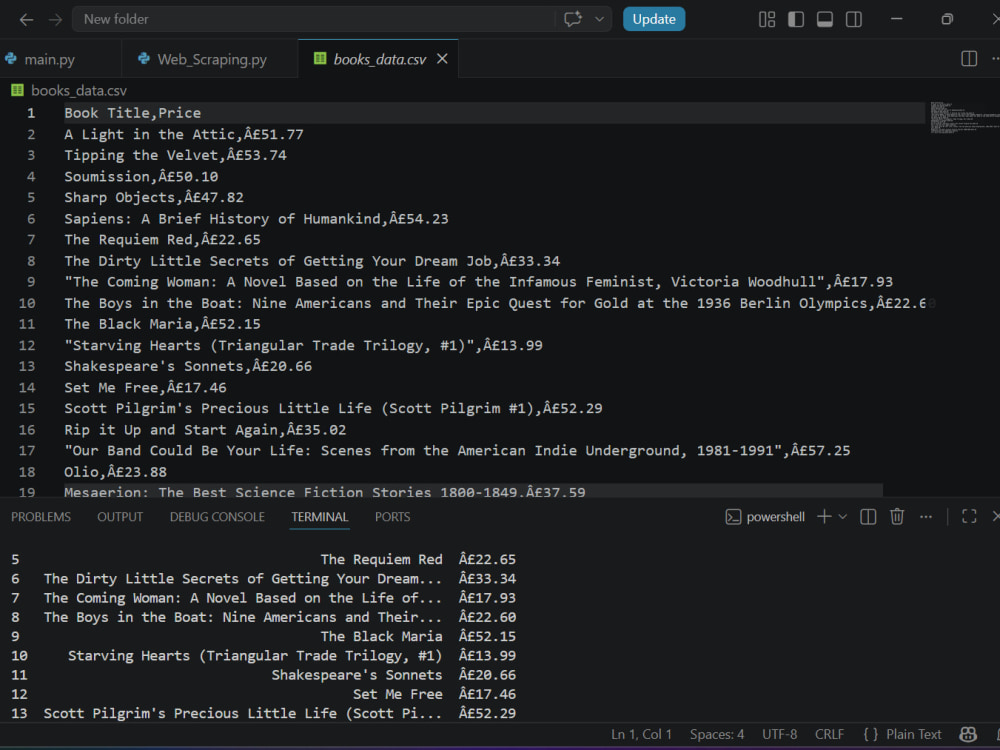Open terminal more actions menu

926,517
